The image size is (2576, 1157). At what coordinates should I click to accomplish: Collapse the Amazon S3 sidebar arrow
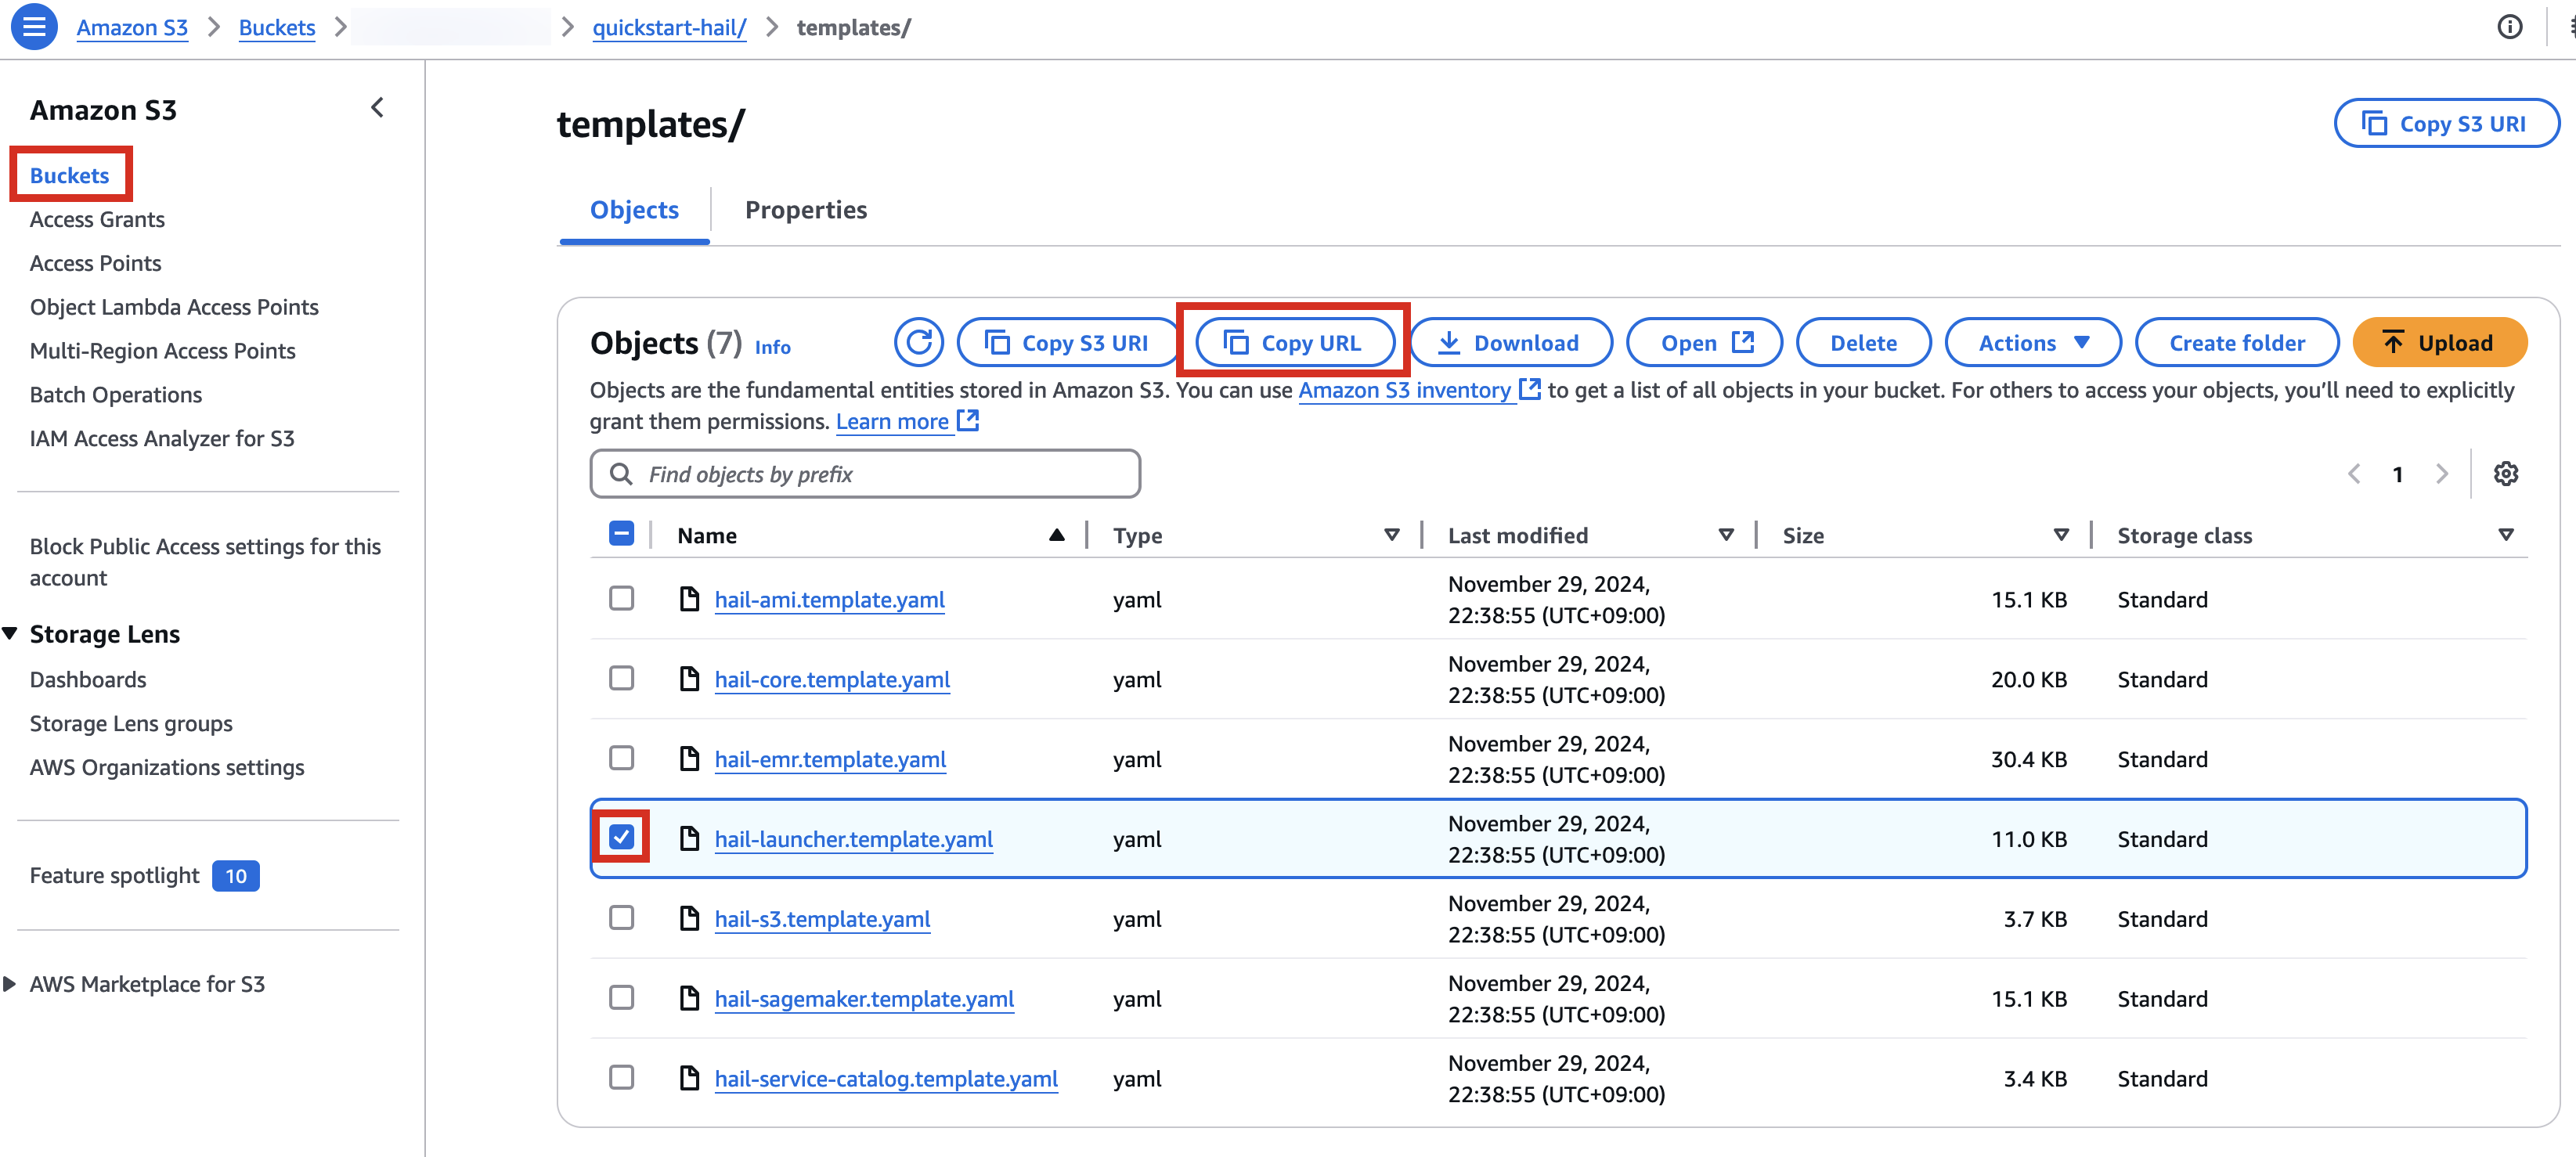(x=377, y=108)
